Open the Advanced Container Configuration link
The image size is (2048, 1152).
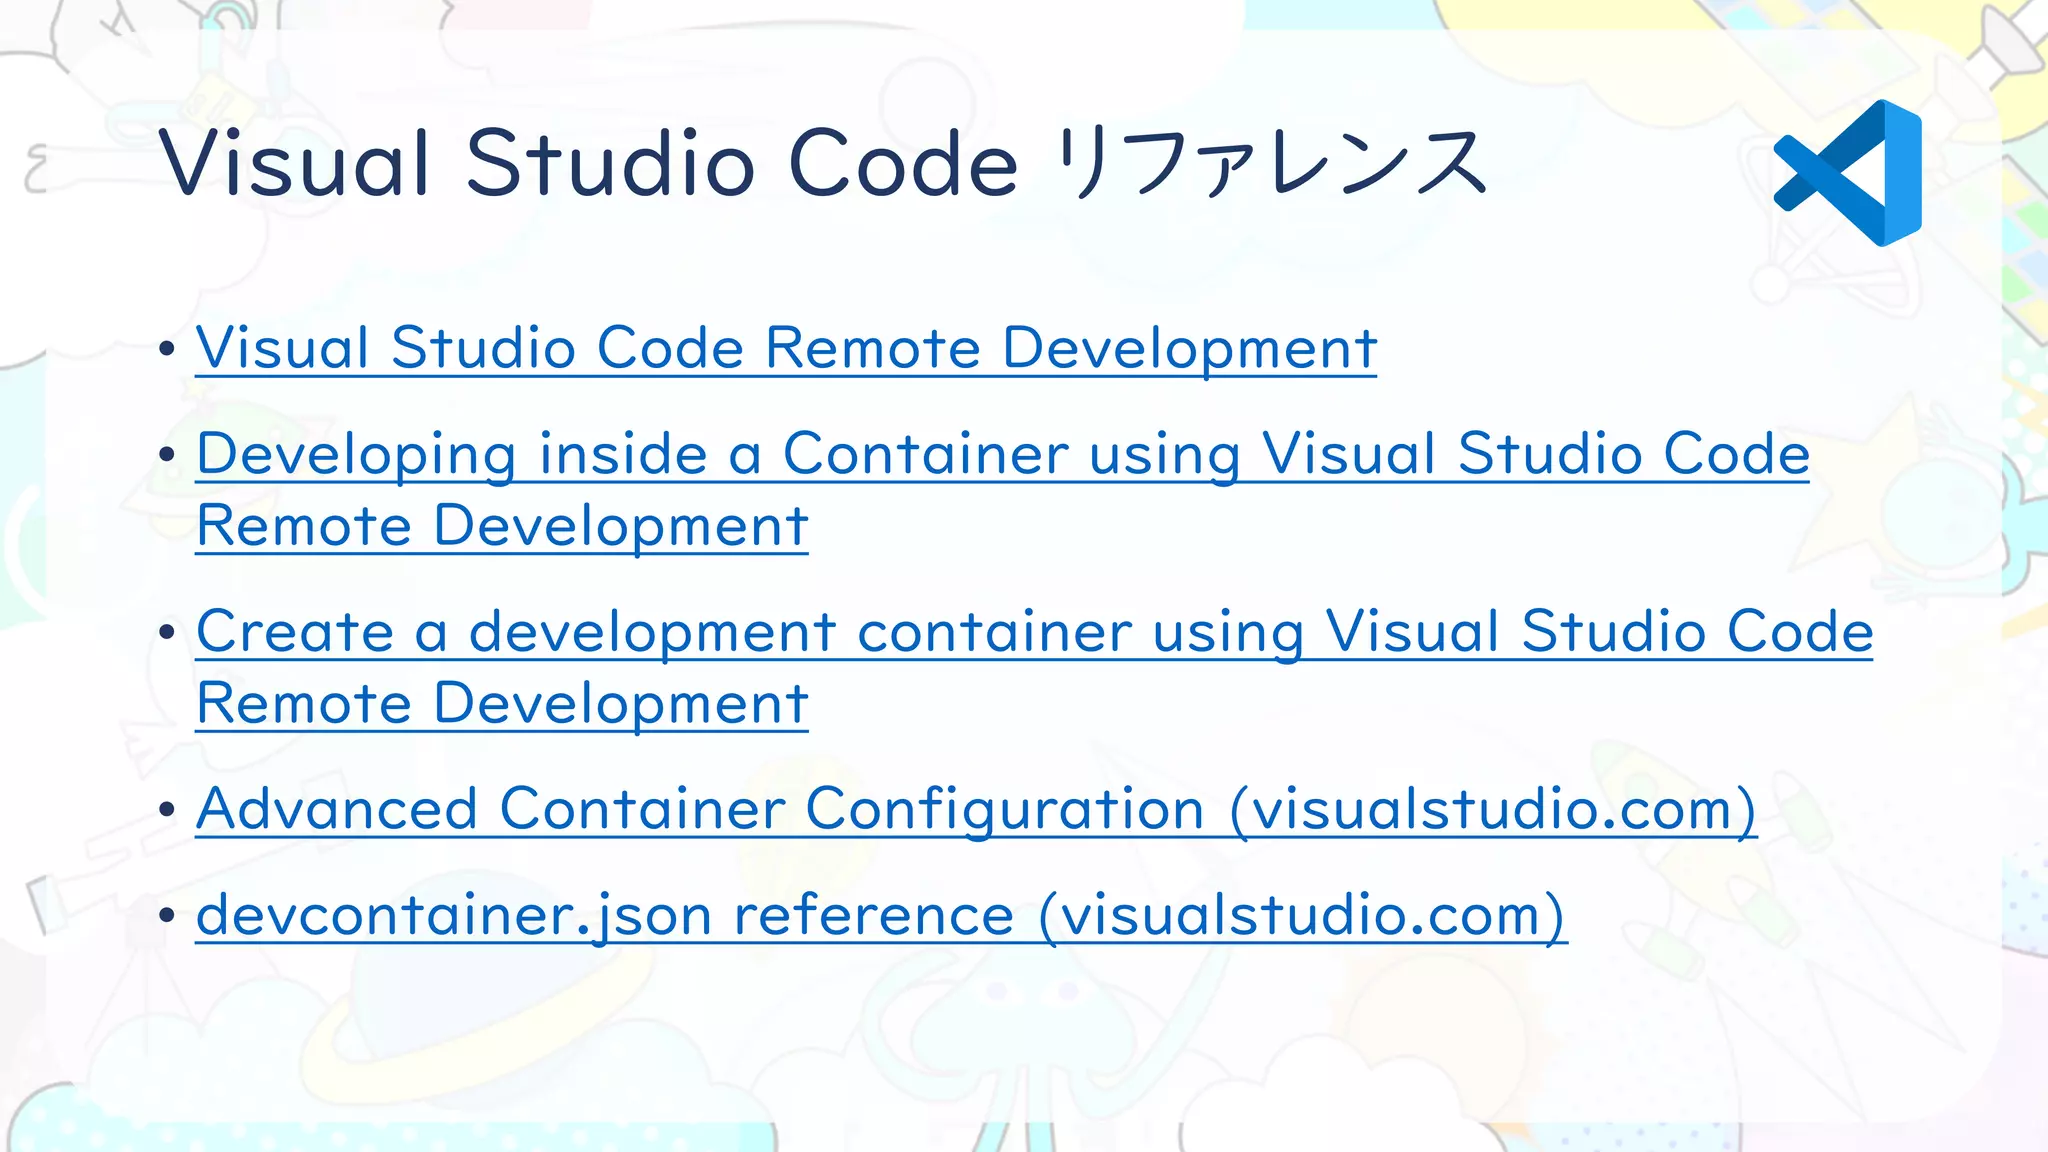976,808
